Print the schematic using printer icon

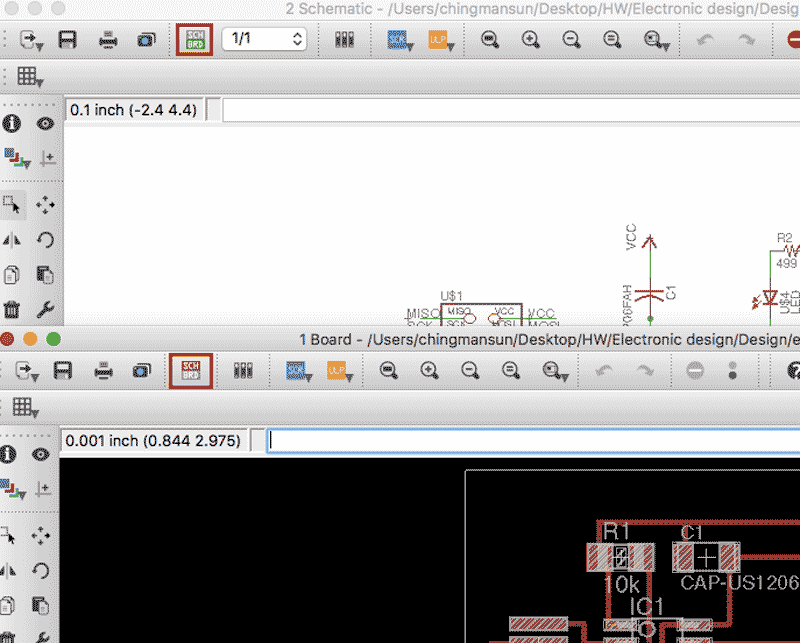coord(108,40)
